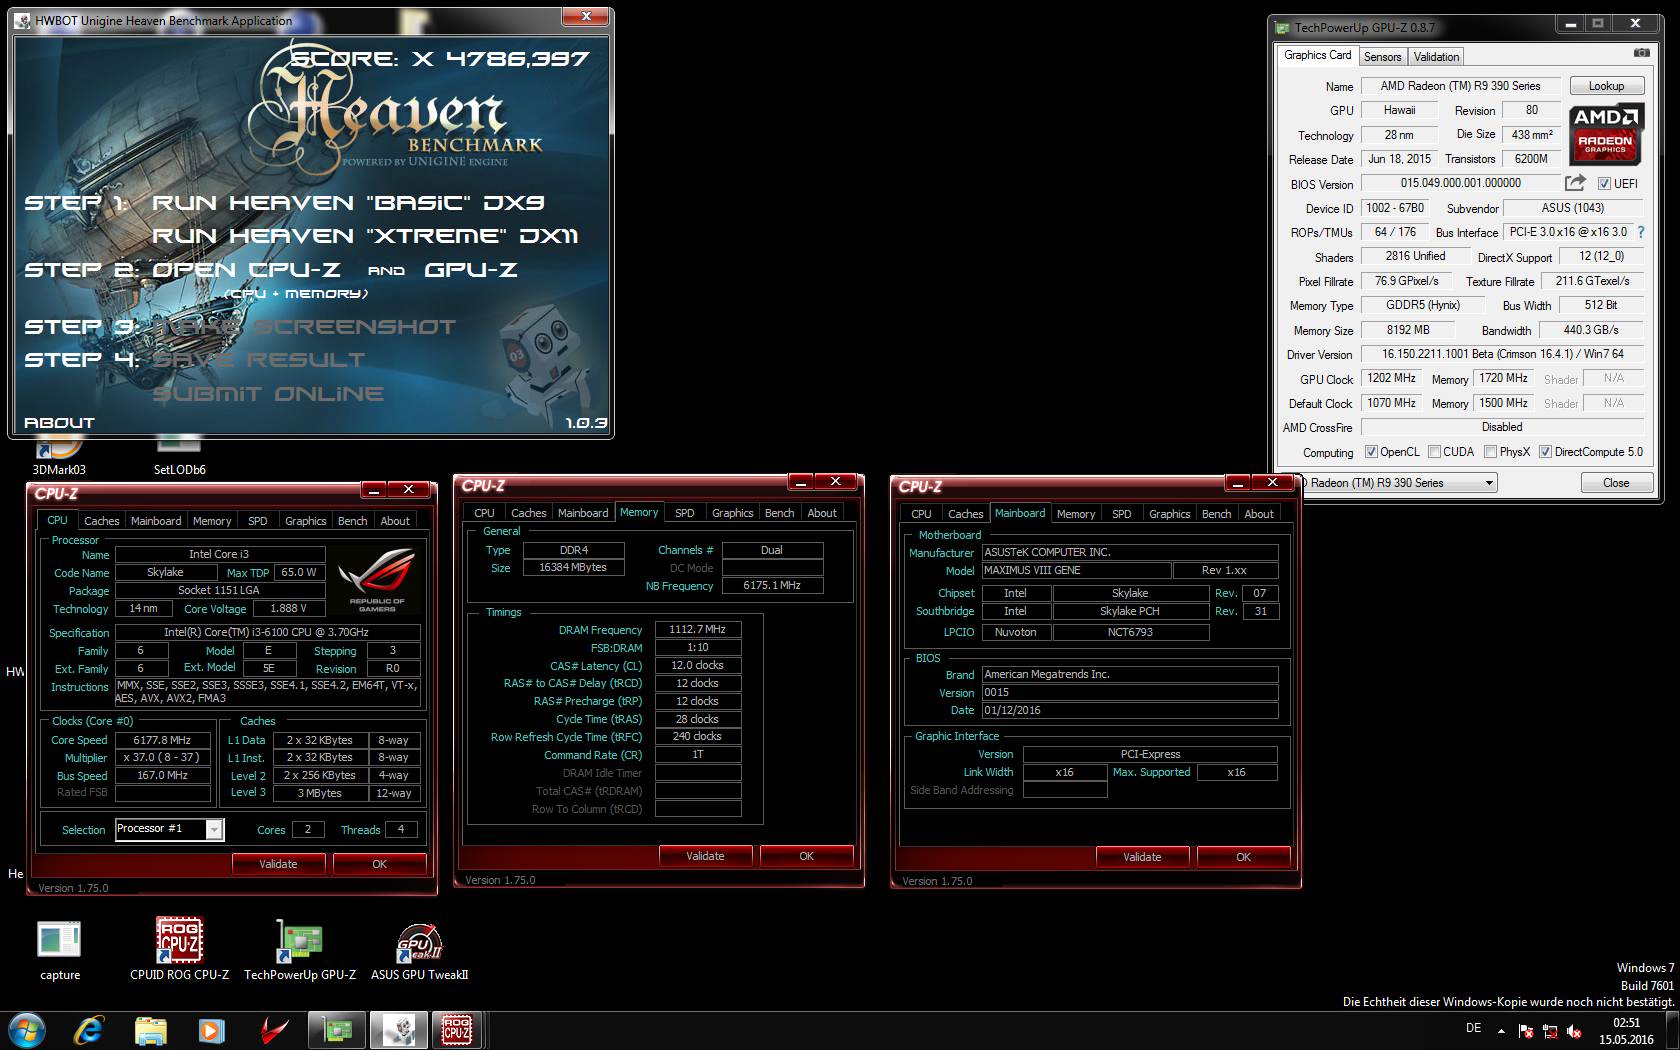The width and height of the screenshot is (1680, 1050).
Task: Launch CPUID ROG CPU-Z desktop shortcut
Action: pos(179,950)
